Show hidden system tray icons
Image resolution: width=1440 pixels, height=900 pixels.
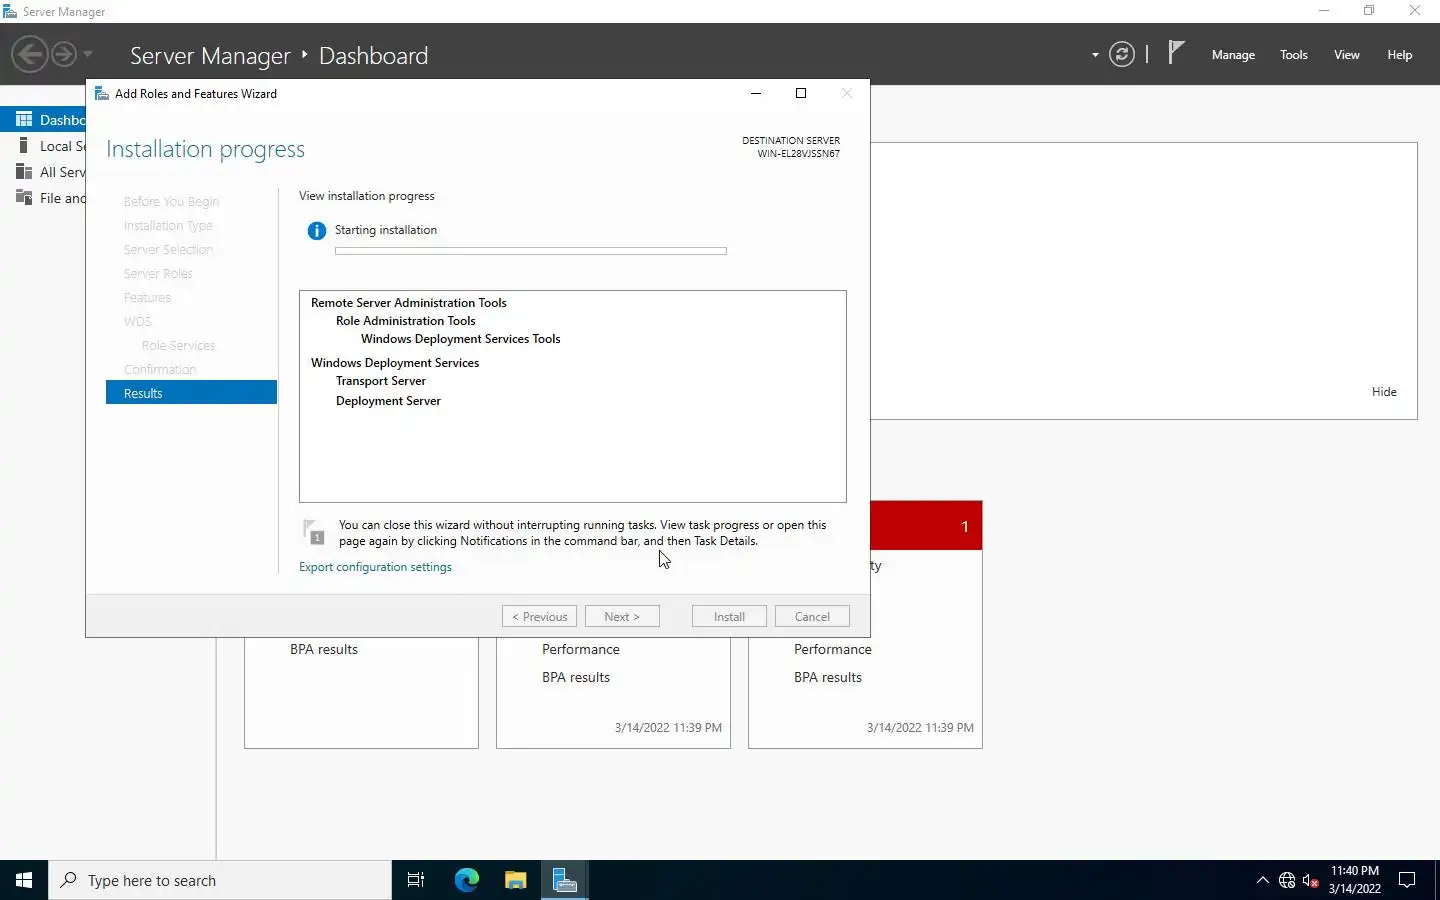tap(1262, 880)
